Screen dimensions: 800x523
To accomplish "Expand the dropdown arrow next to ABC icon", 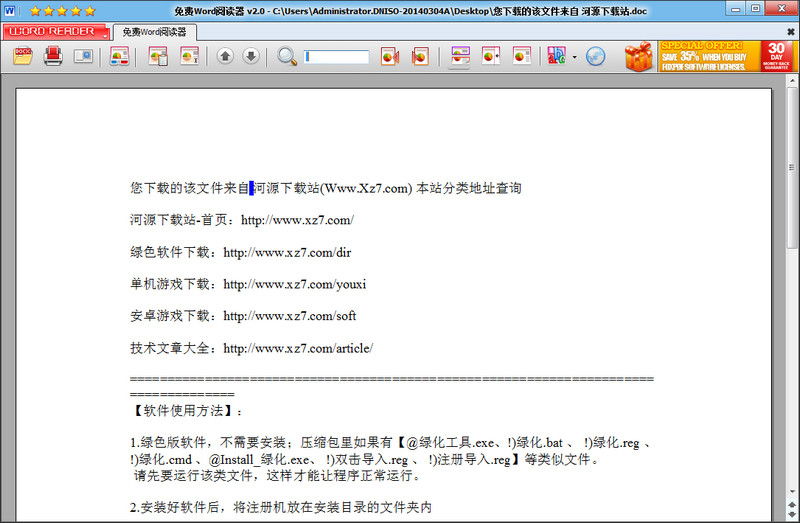I will [574, 57].
